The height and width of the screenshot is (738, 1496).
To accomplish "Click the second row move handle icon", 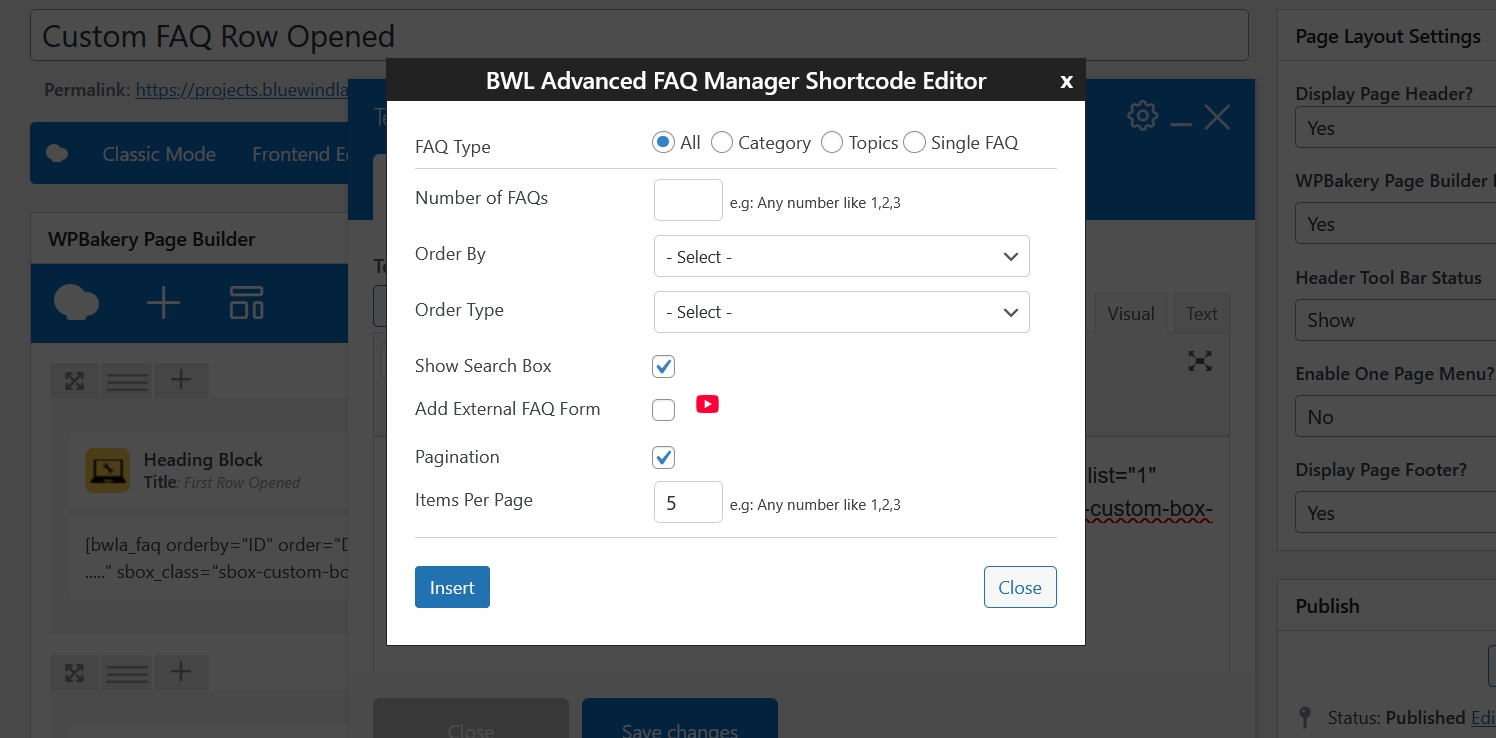I will 74,672.
